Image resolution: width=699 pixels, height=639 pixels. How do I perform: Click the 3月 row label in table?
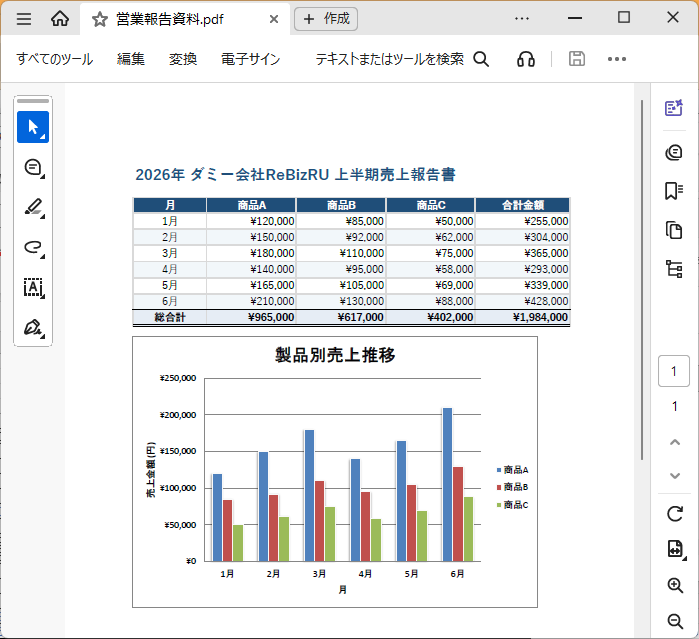click(x=169, y=253)
